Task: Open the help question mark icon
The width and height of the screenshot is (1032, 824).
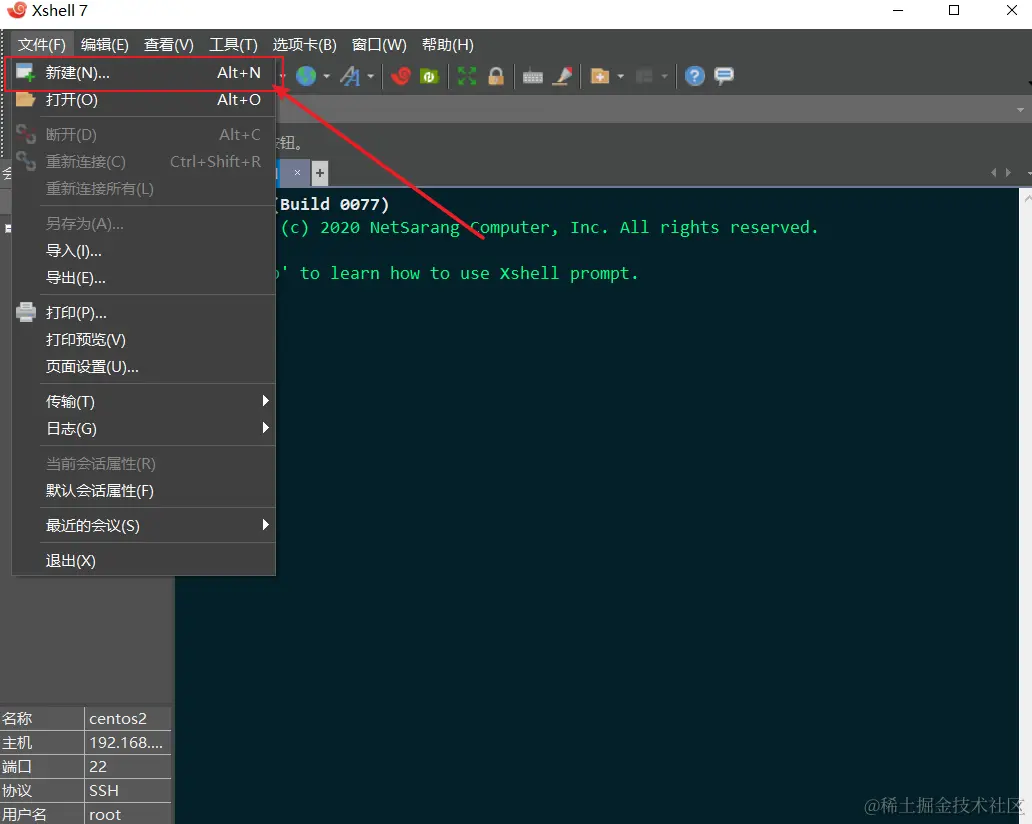Action: click(694, 76)
